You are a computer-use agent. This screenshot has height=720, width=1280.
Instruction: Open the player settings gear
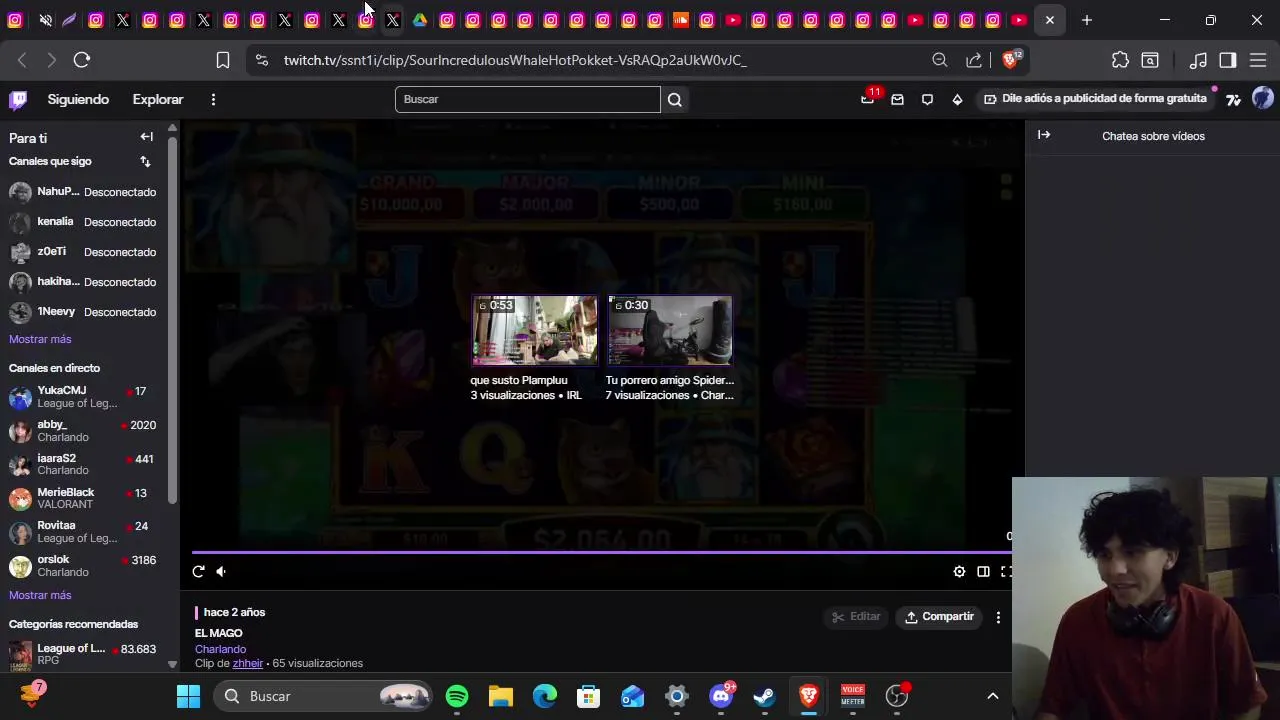[x=959, y=571]
